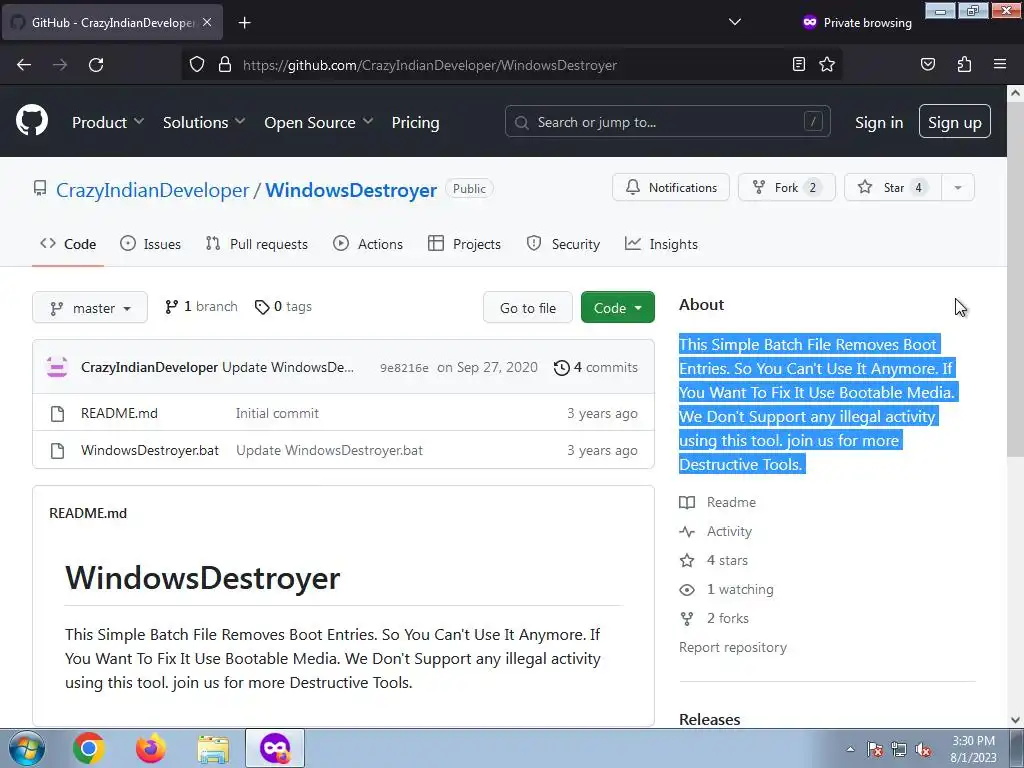
Task: Click the Firefox private browsing taskbar icon
Action: pos(275,748)
